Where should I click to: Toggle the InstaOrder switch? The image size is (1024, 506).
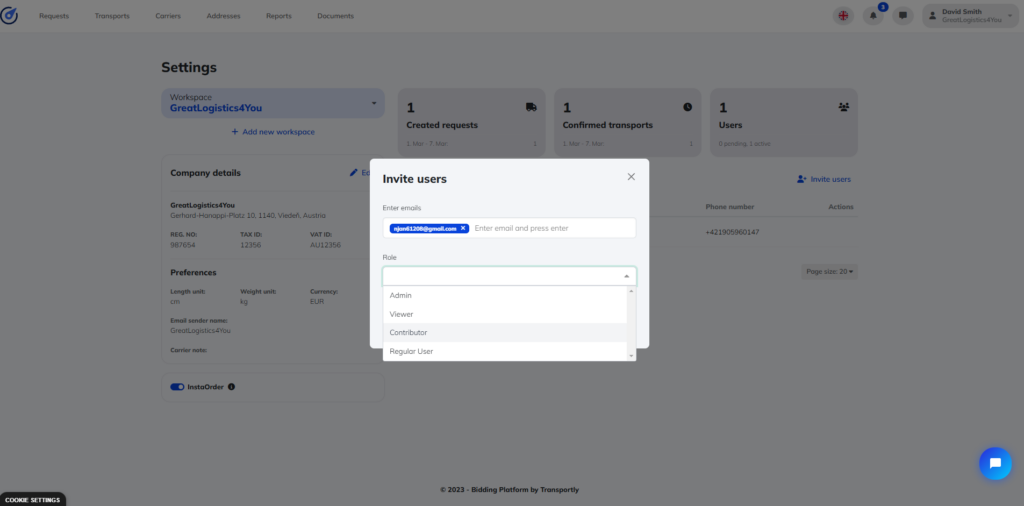178,387
